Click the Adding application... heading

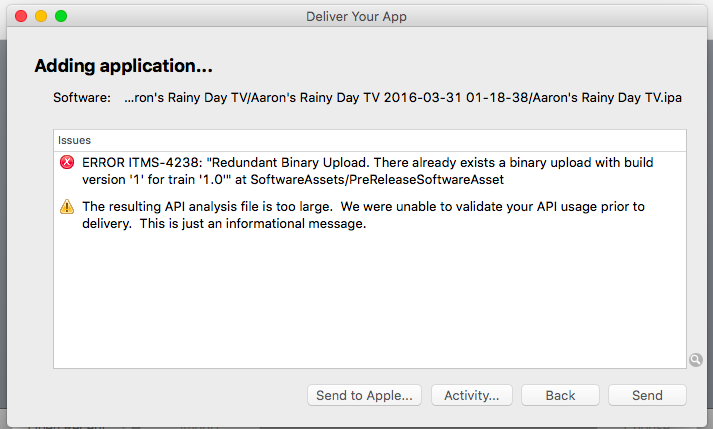click(x=124, y=66)
